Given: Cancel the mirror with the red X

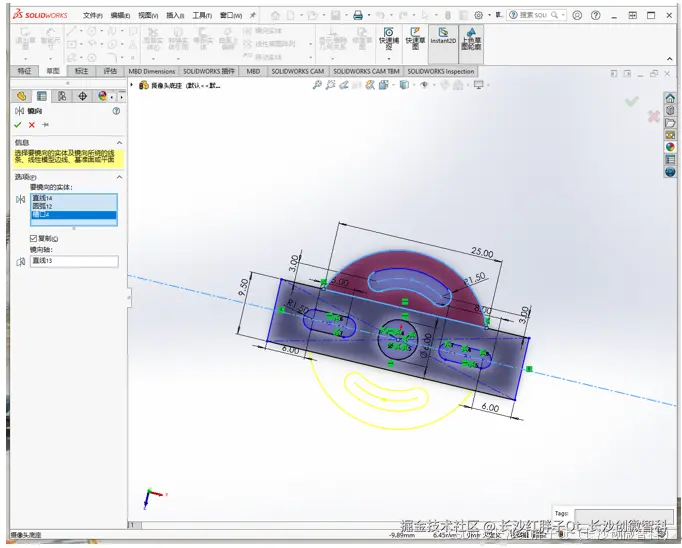Looking at the screenshot, I should pos(32,125).
